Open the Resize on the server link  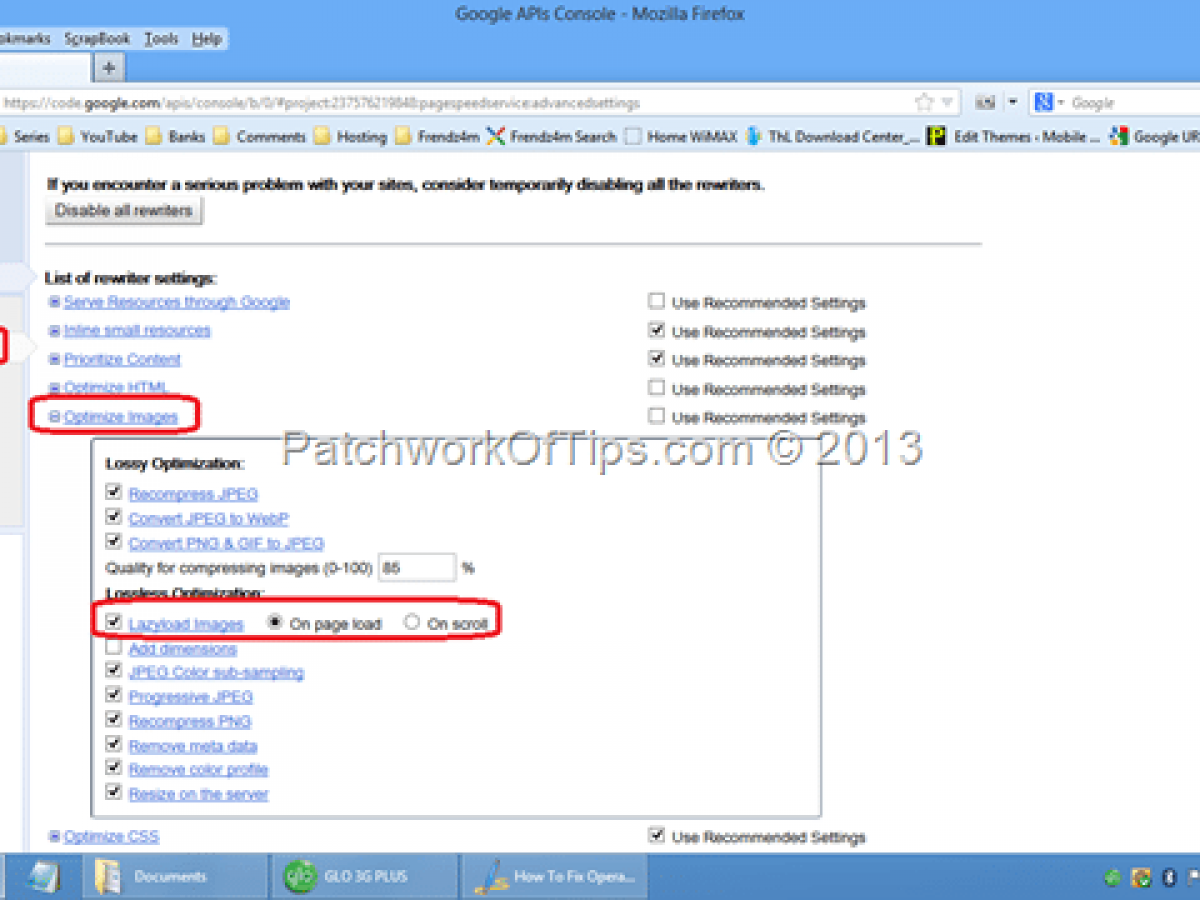tap(198, 794)
